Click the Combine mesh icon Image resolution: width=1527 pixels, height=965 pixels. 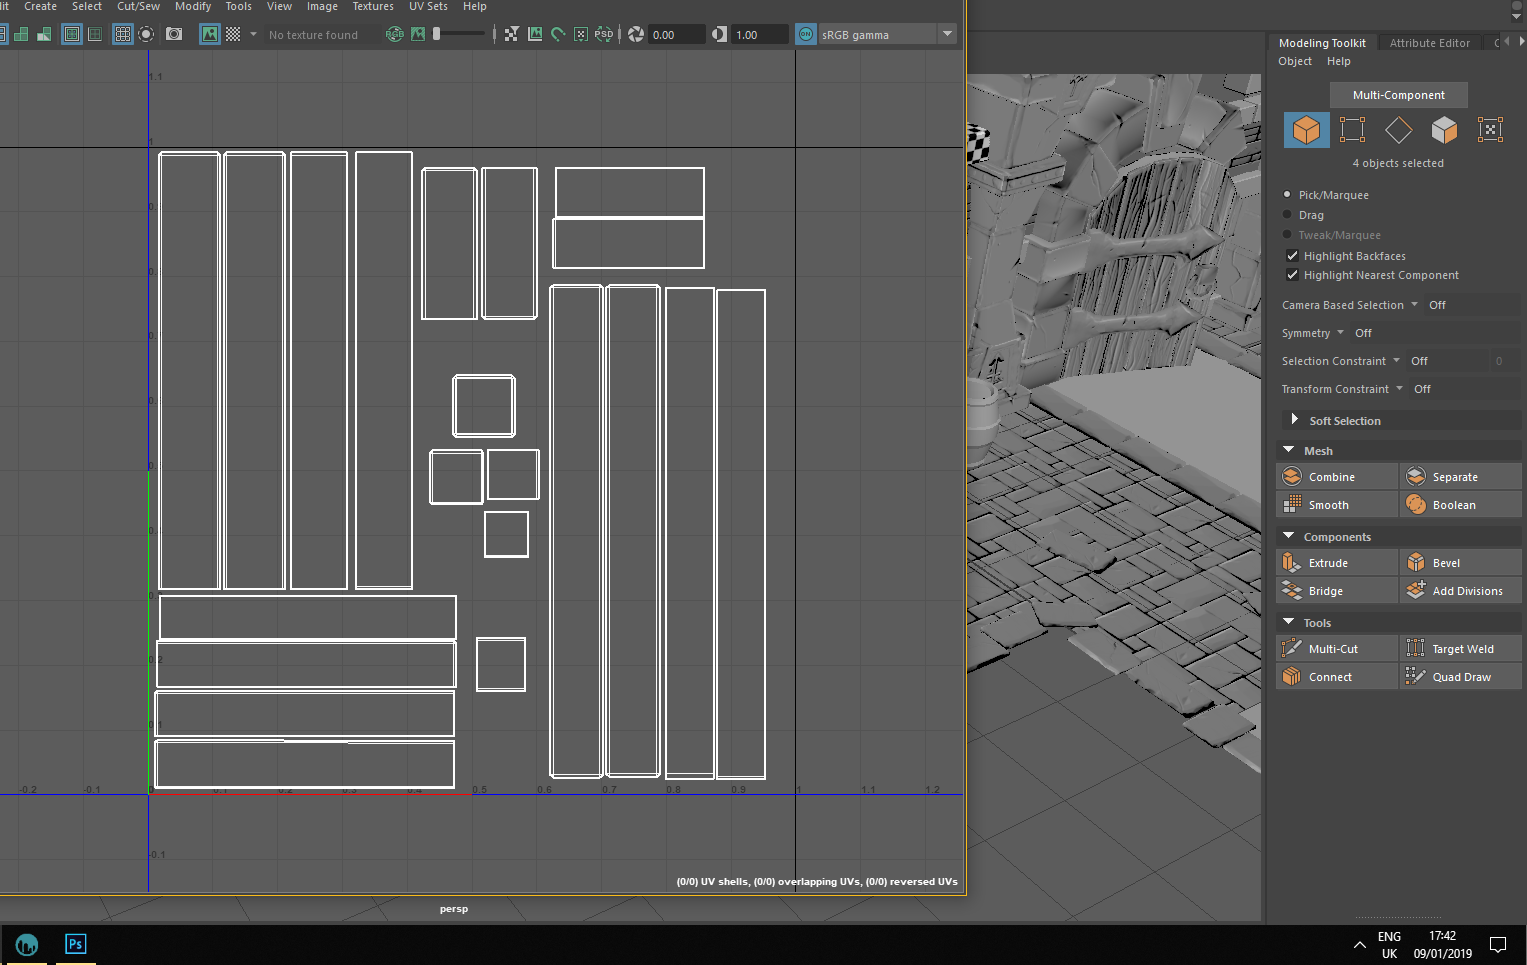point(1292,477)
